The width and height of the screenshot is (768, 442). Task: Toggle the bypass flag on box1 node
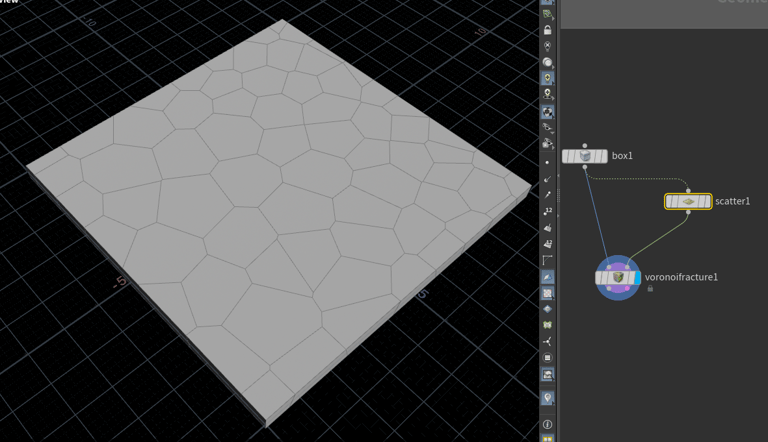coord(567,156)
